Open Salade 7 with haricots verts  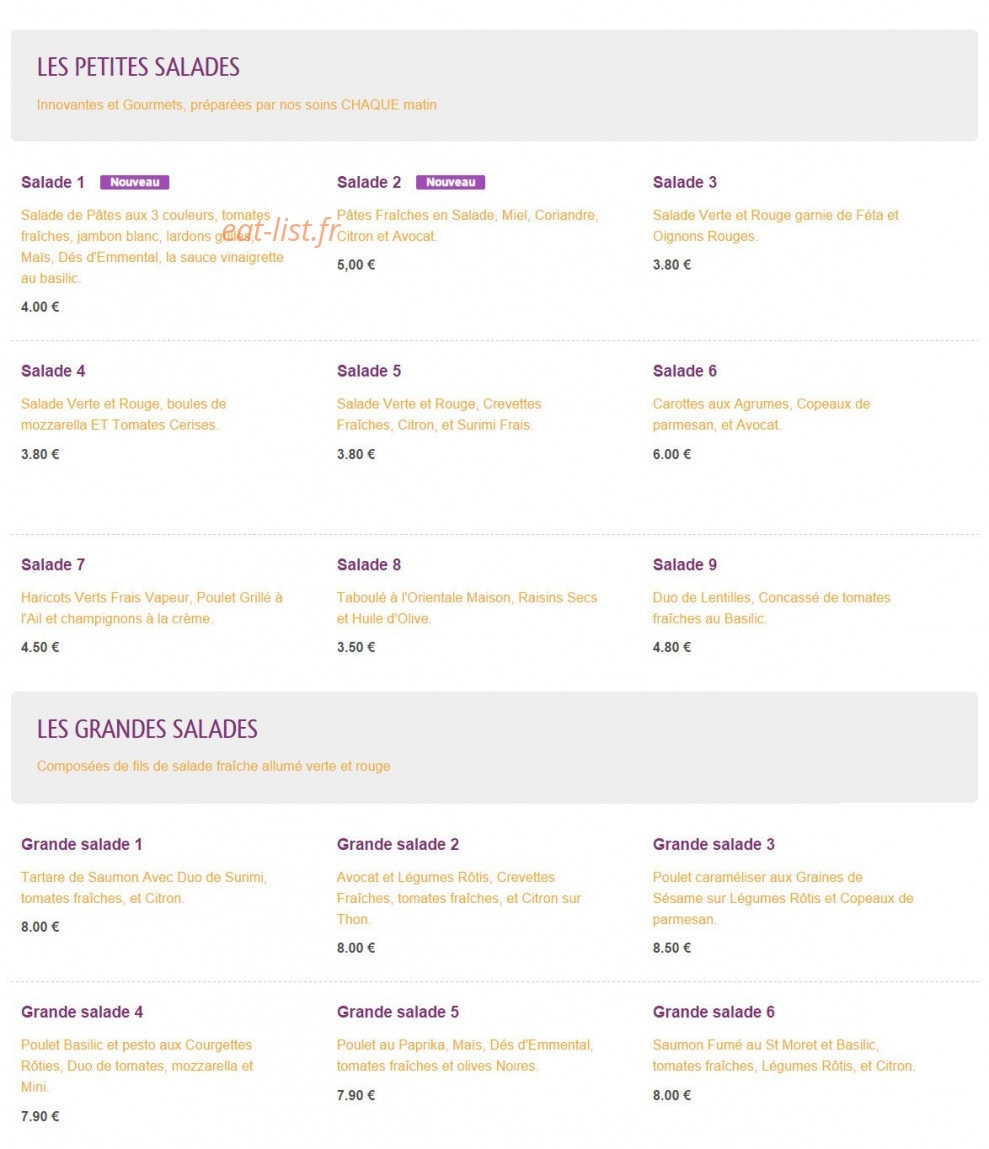[x=53, y=565]
